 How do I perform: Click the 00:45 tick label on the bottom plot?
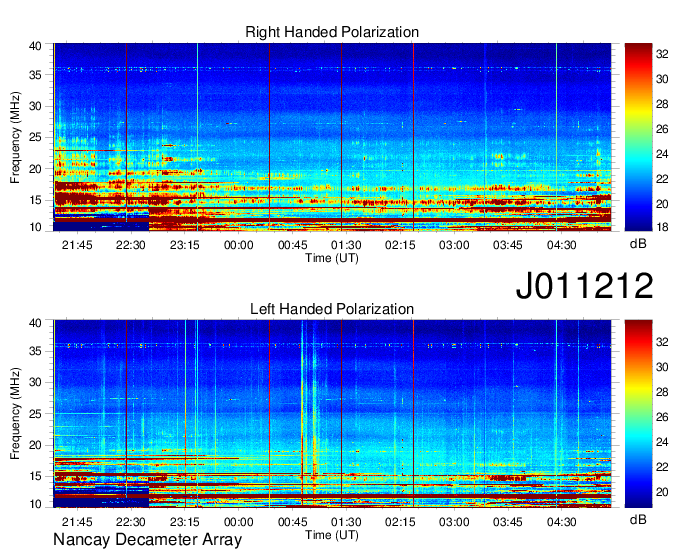coord(292,522)
